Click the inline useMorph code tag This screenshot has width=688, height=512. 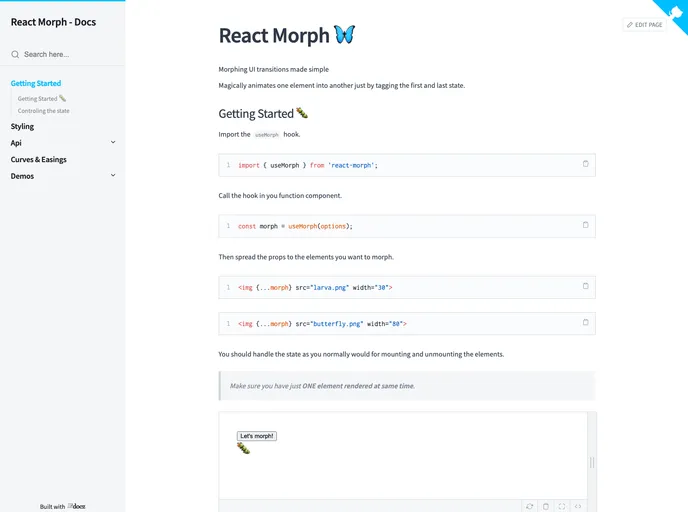pyautogui.click(x=267, y=135)
